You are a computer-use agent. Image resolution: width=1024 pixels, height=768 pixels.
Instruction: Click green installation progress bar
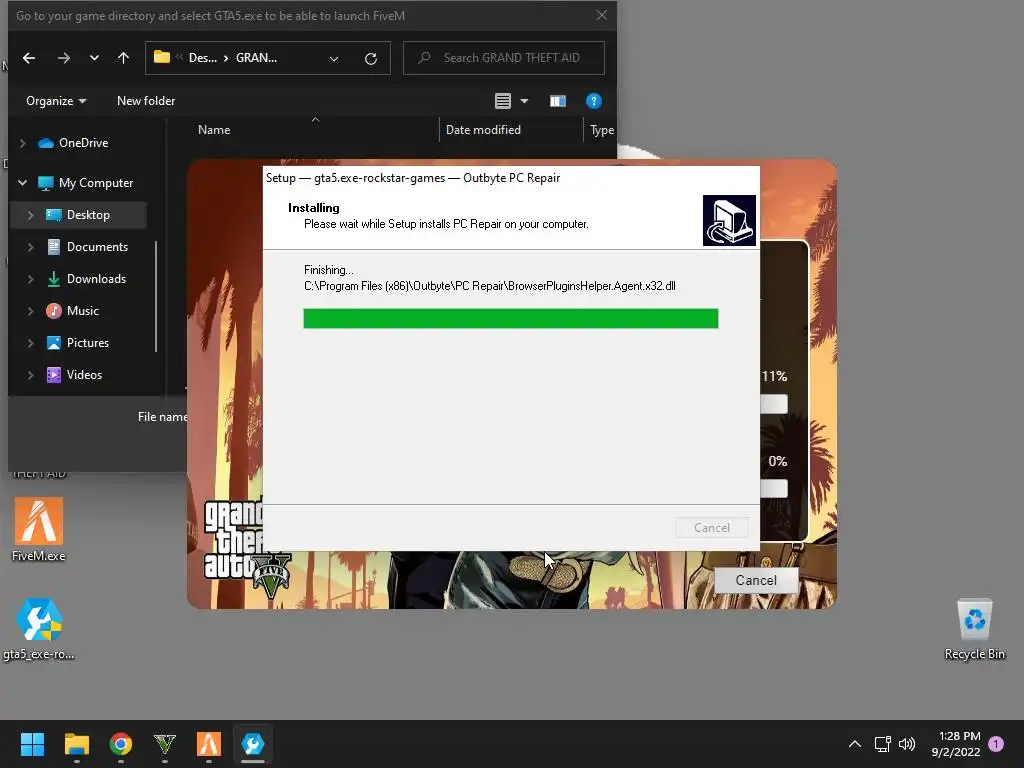click(511, 319)
